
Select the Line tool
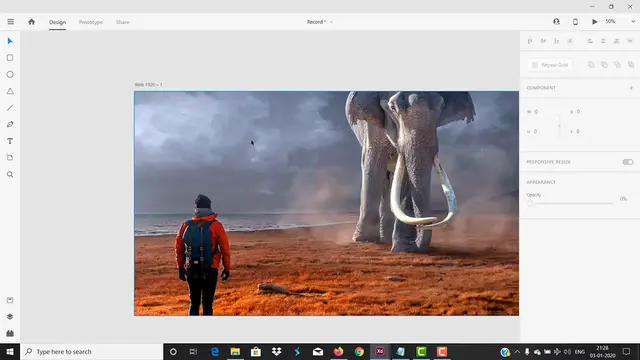[10, 108]
